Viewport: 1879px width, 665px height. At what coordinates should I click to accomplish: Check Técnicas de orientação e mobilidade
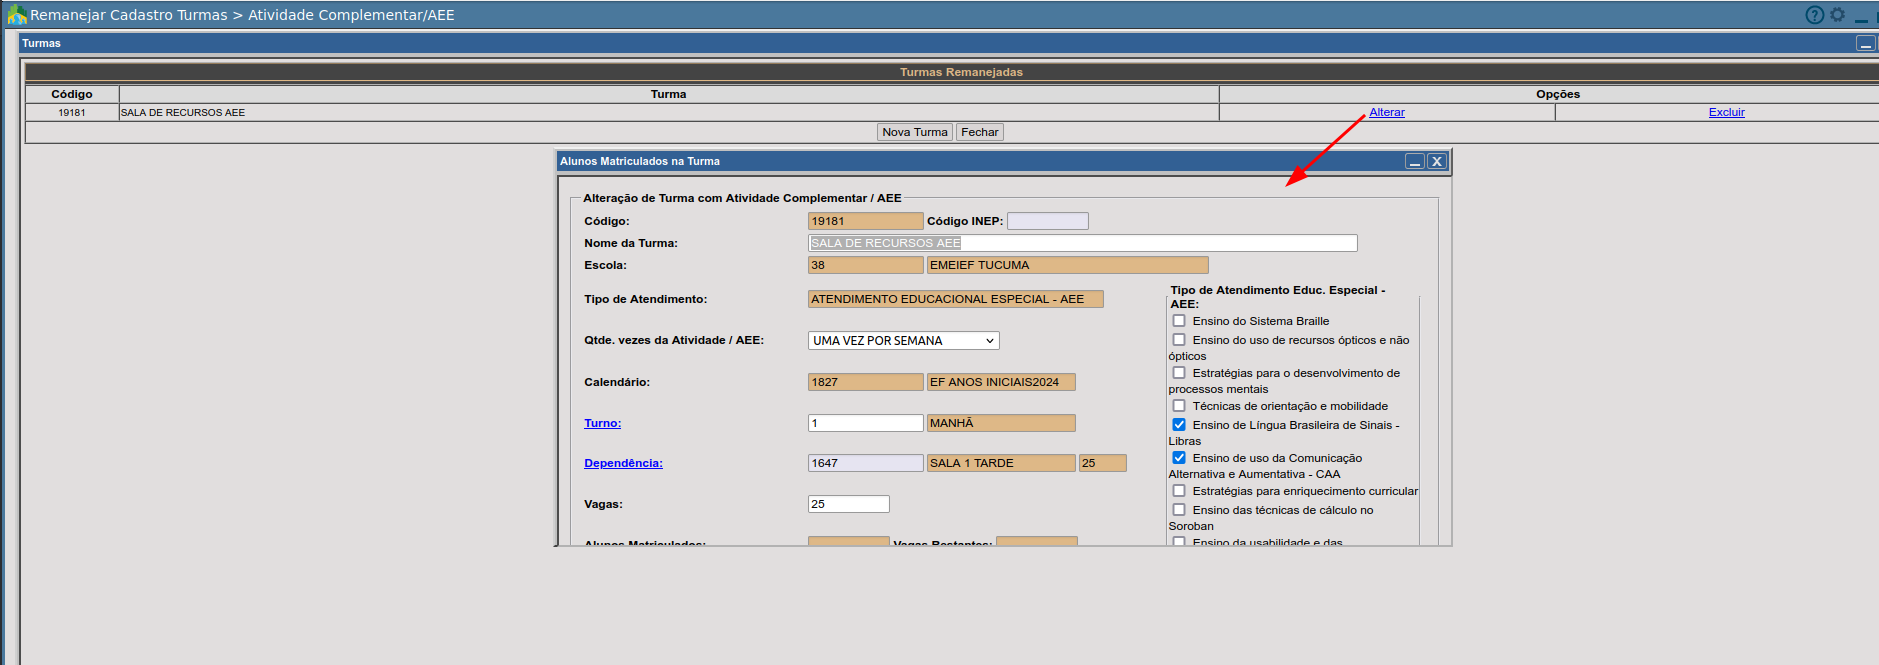pyautogui.click(x=1179, y=406)
